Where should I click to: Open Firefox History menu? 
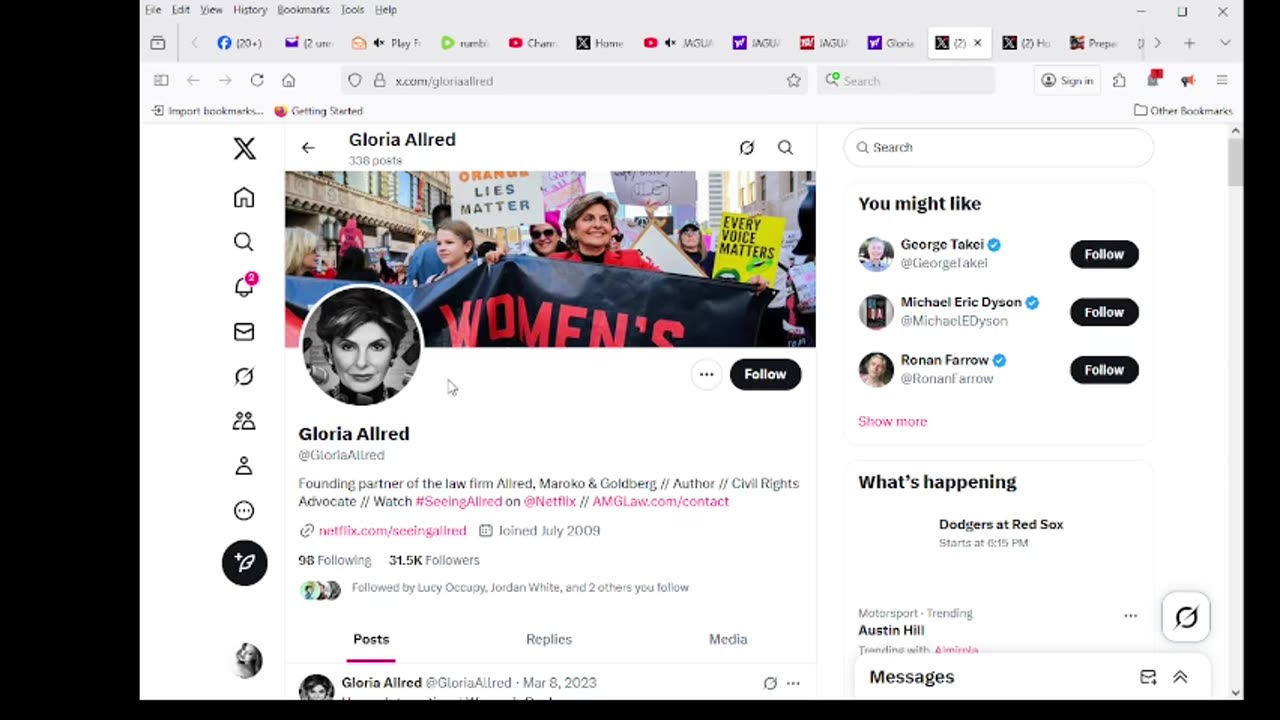coord(250,10)
